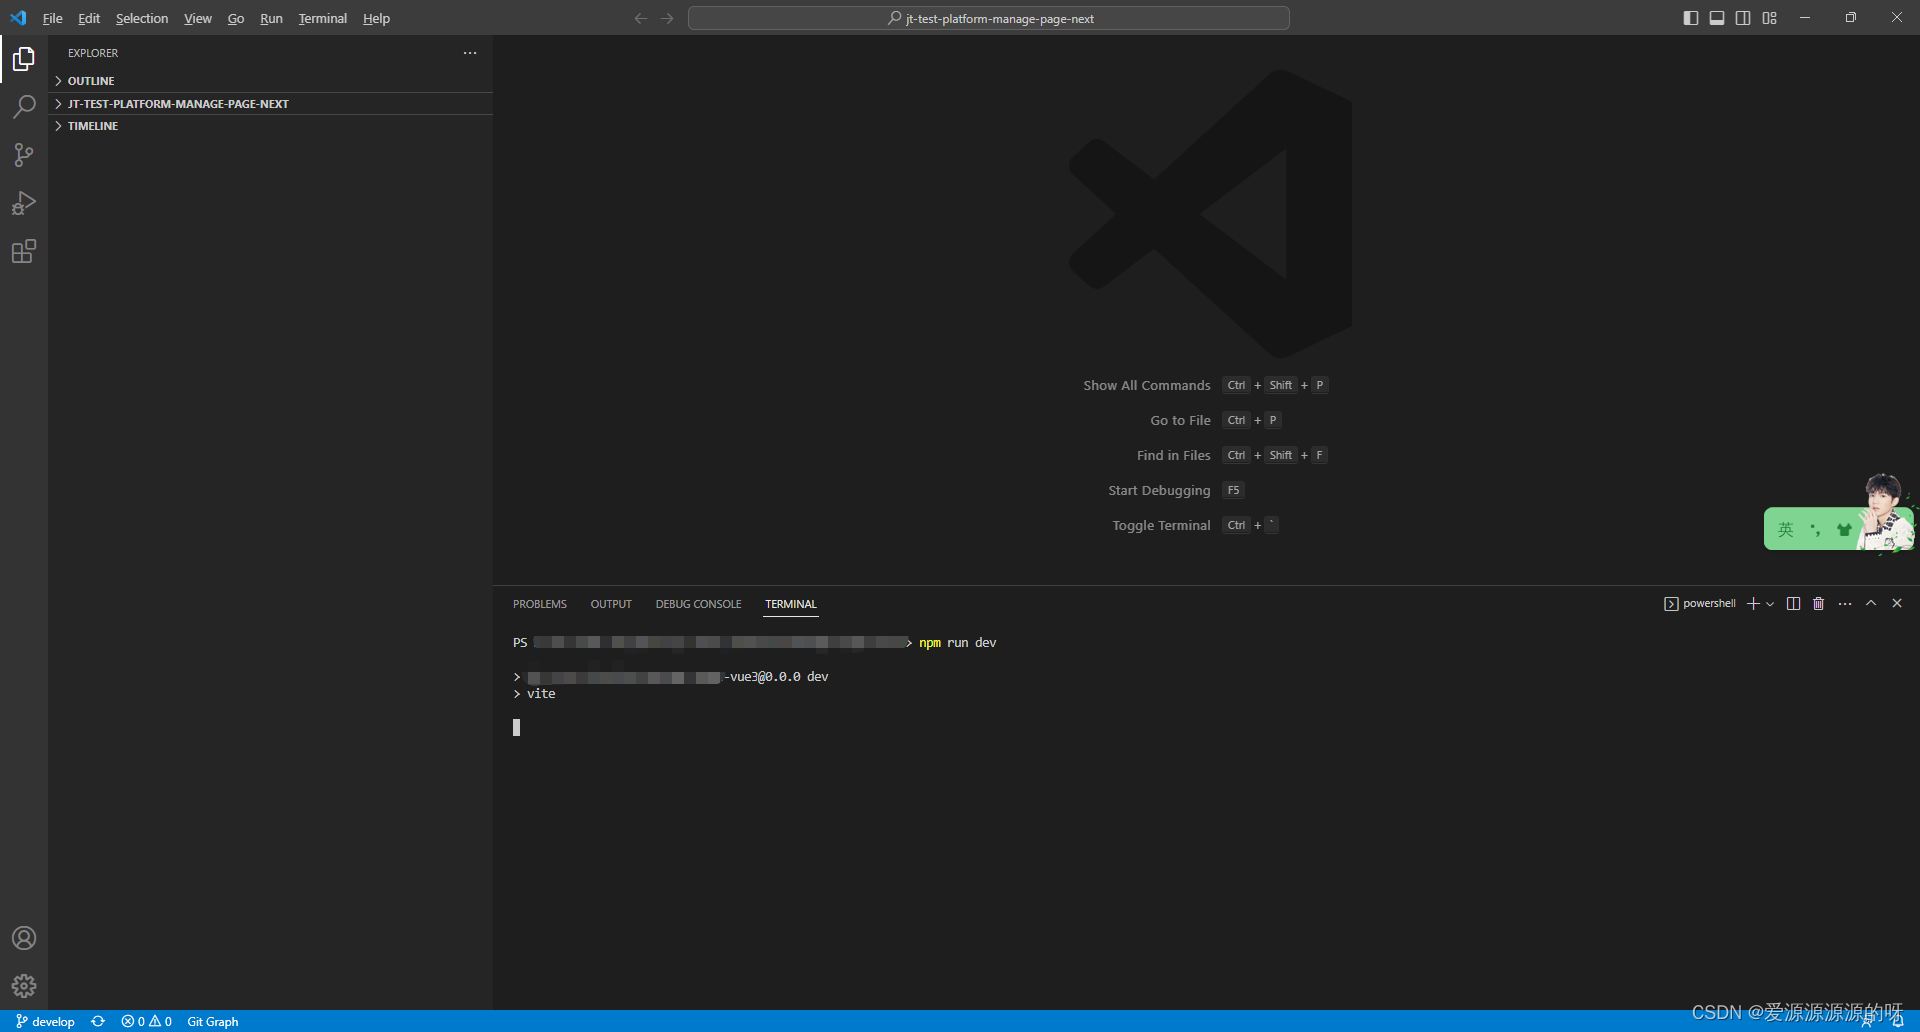Split the terminal

[x=1793, y=604]
